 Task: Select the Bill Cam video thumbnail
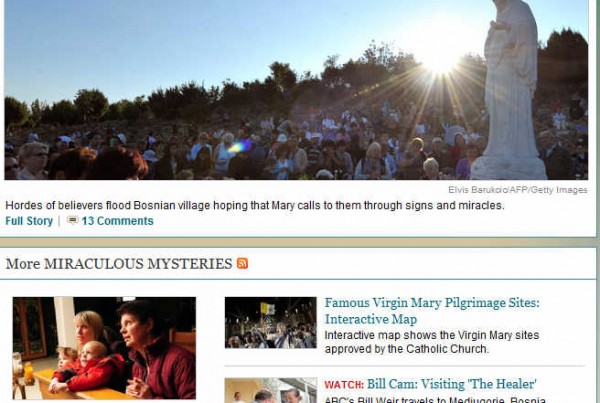coord(271,390)
